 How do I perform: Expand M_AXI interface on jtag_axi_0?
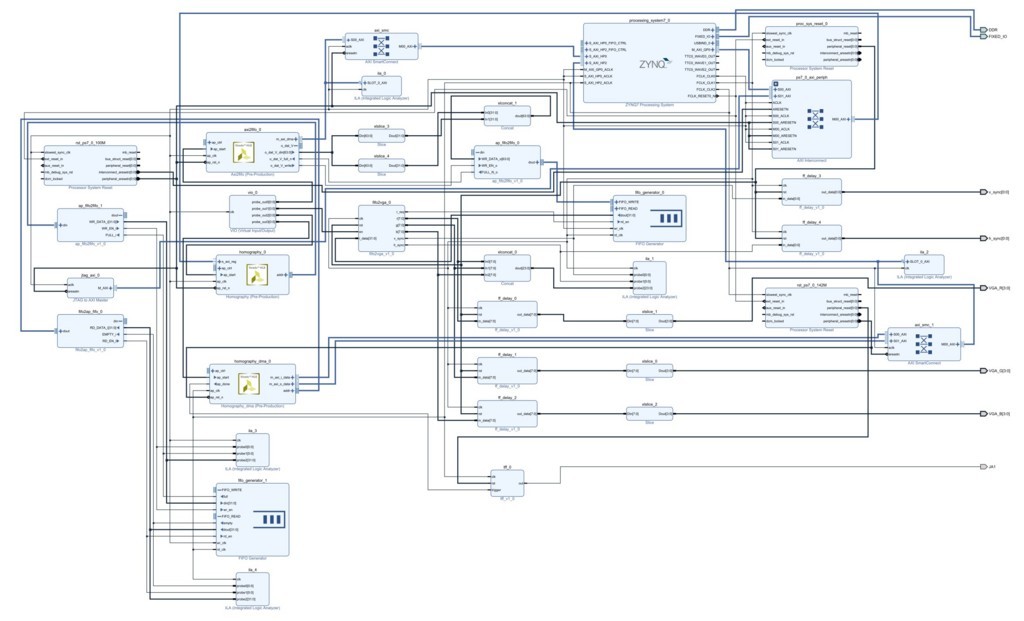[112, 288]
